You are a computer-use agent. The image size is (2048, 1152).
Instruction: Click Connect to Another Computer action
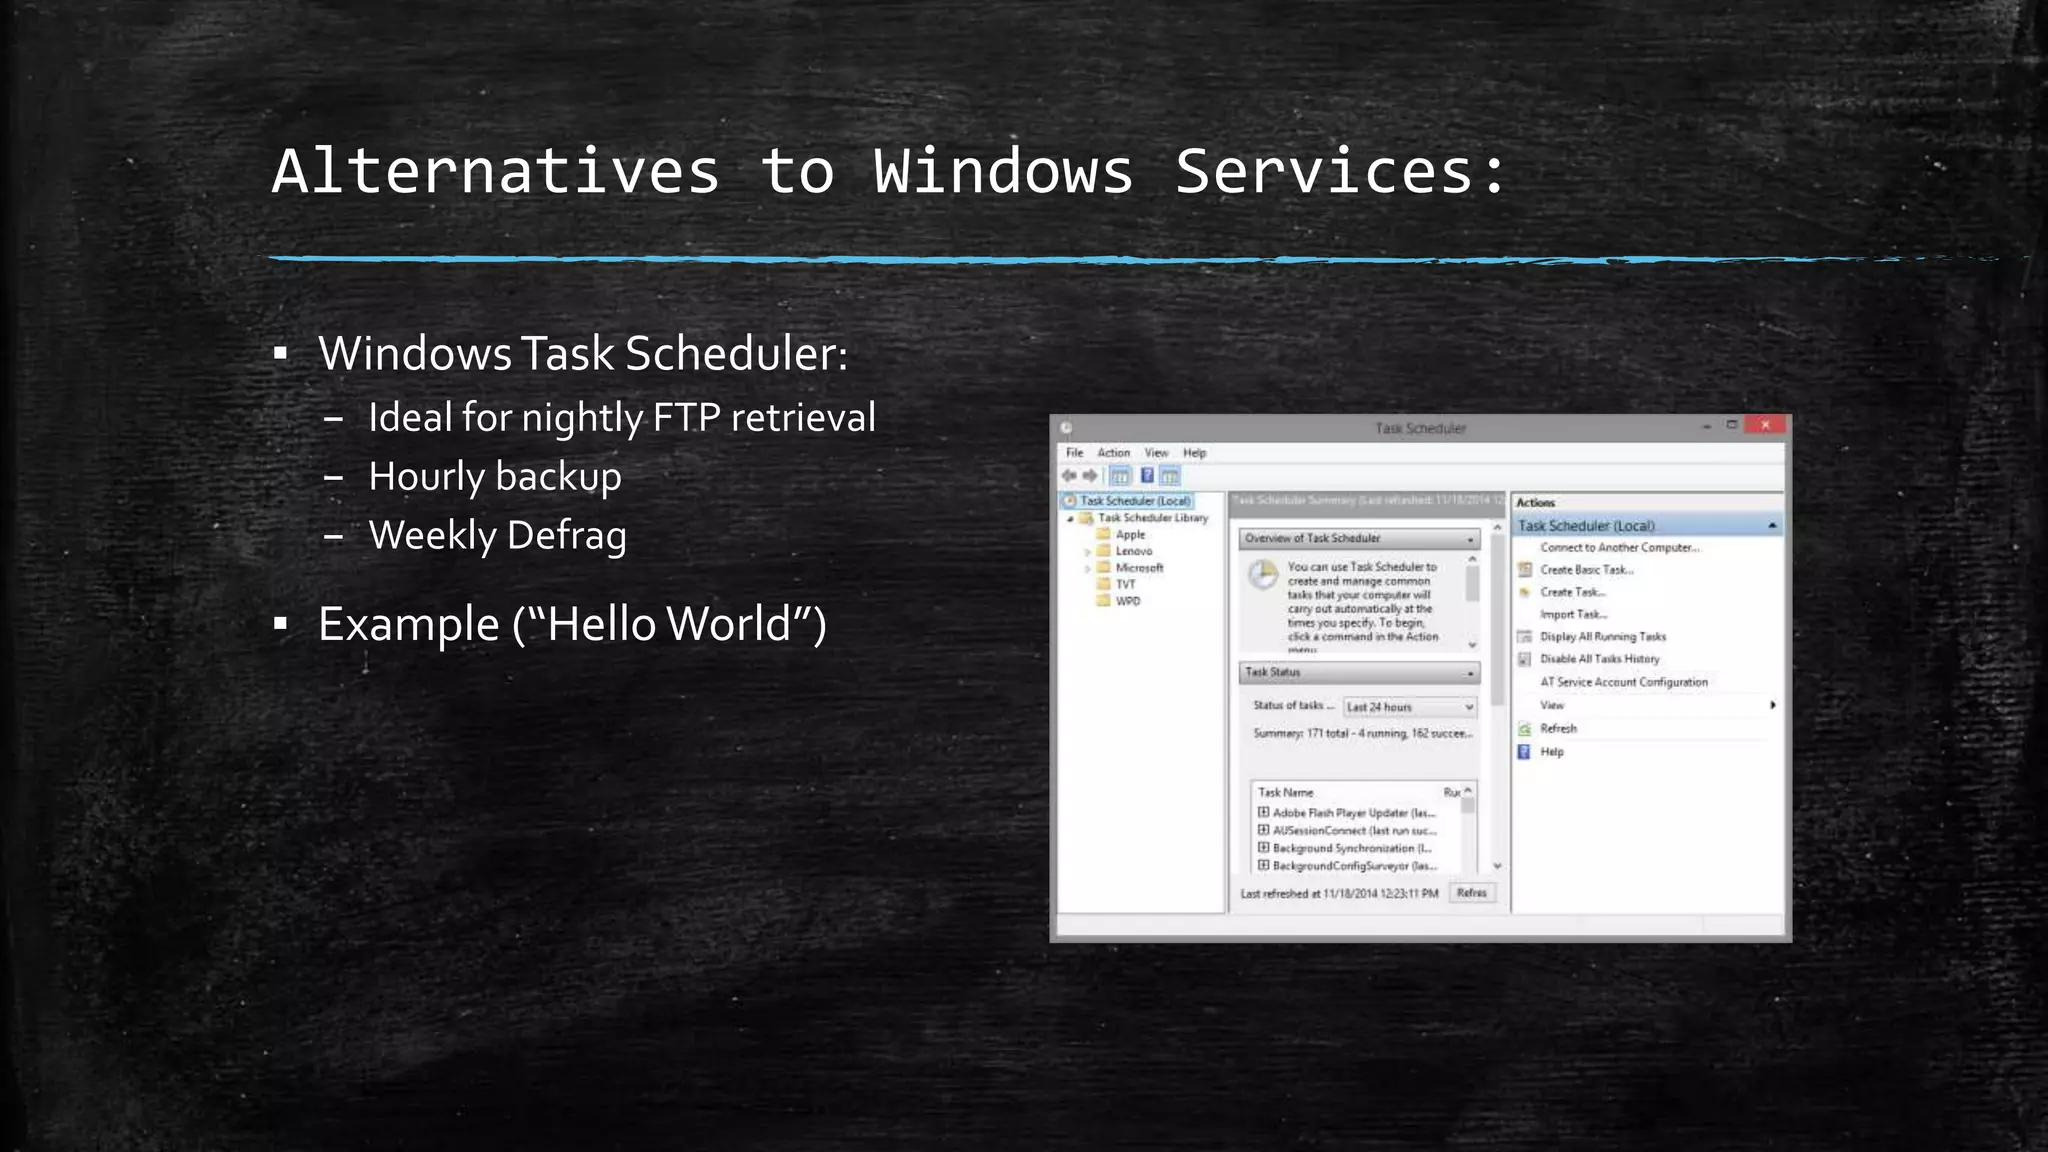1620,547
